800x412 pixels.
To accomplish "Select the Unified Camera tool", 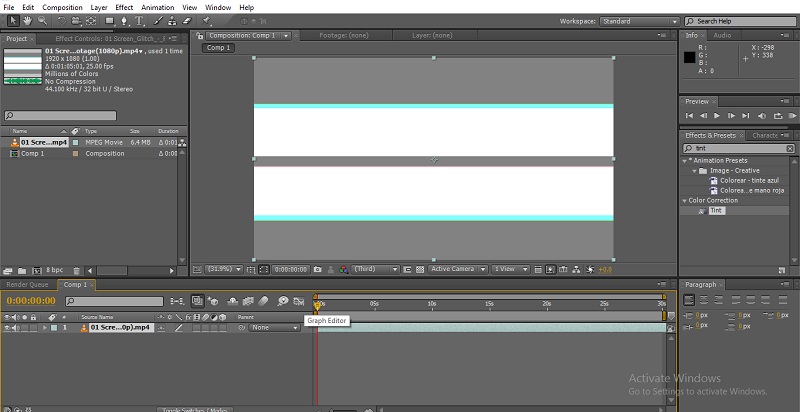I will click(76, 21).
